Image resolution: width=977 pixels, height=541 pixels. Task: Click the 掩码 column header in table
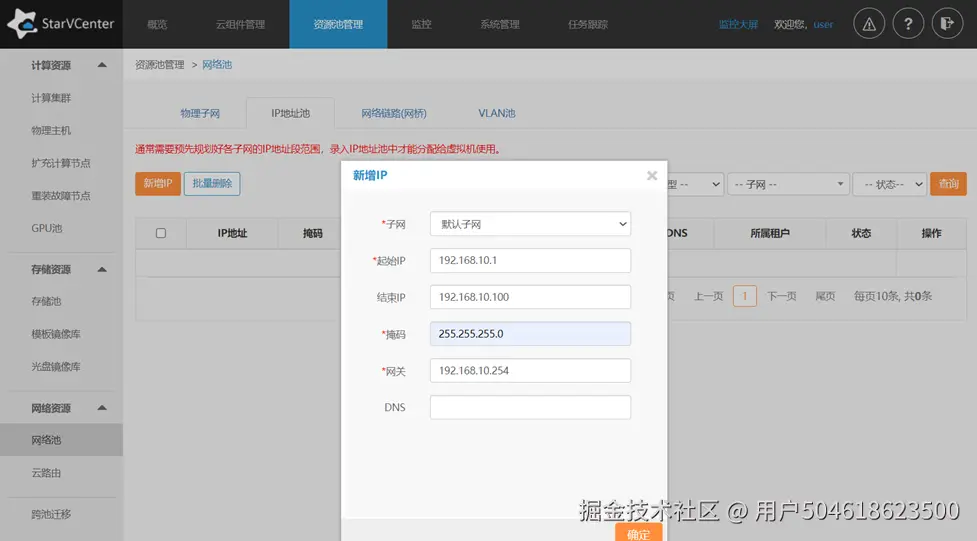pos(313,233)
